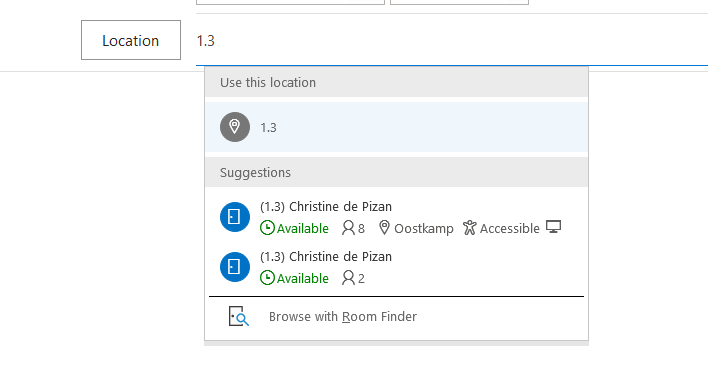
Task: Click the green Available clock icon for the 2-person room
Action: point(267,278)
